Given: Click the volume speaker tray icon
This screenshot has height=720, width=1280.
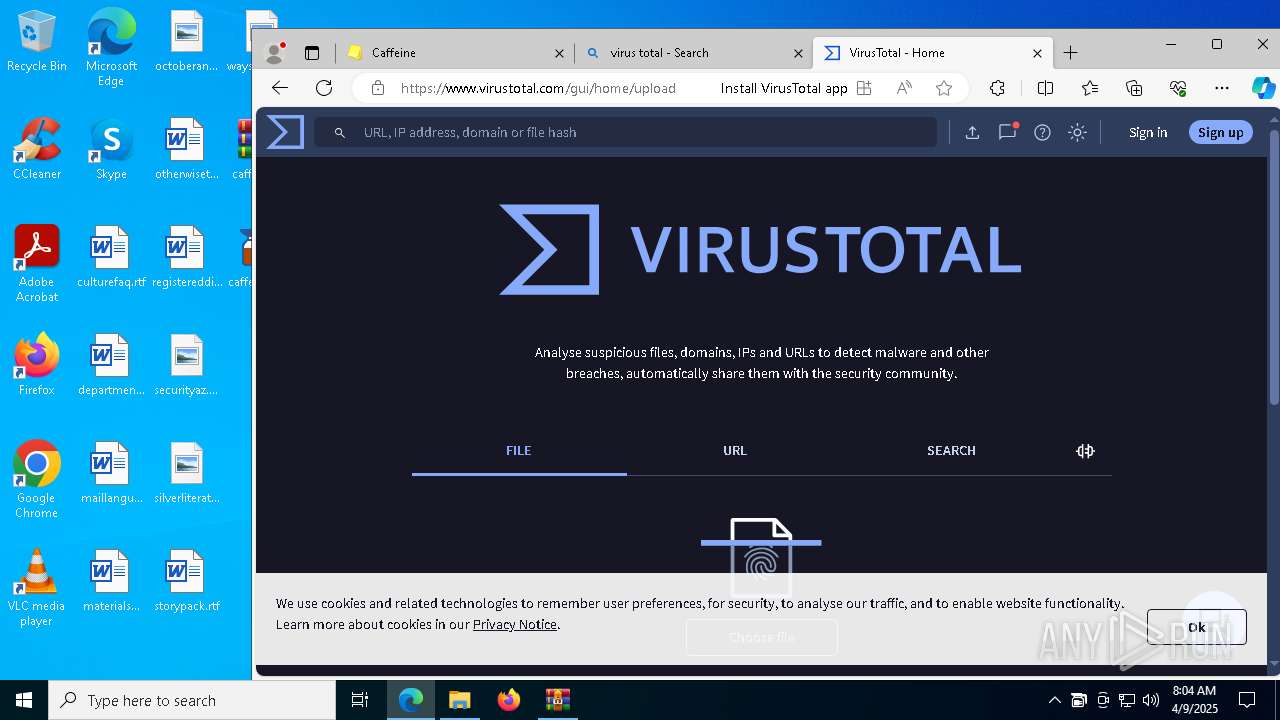Looking at the screenshot, I should coord(1151,700).
